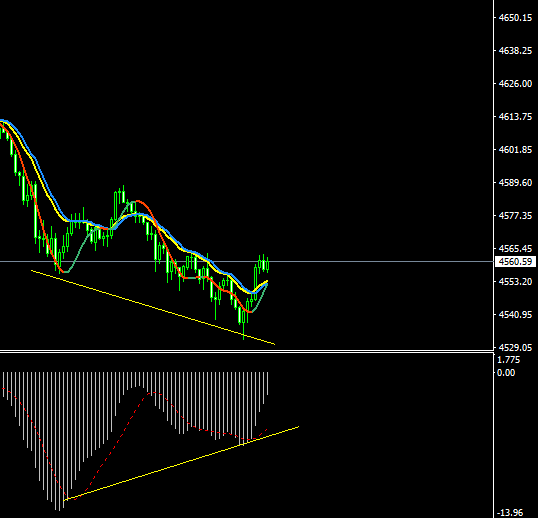Click the 4601.85 price scale label

pyautogui.click(x=515, y=150)
